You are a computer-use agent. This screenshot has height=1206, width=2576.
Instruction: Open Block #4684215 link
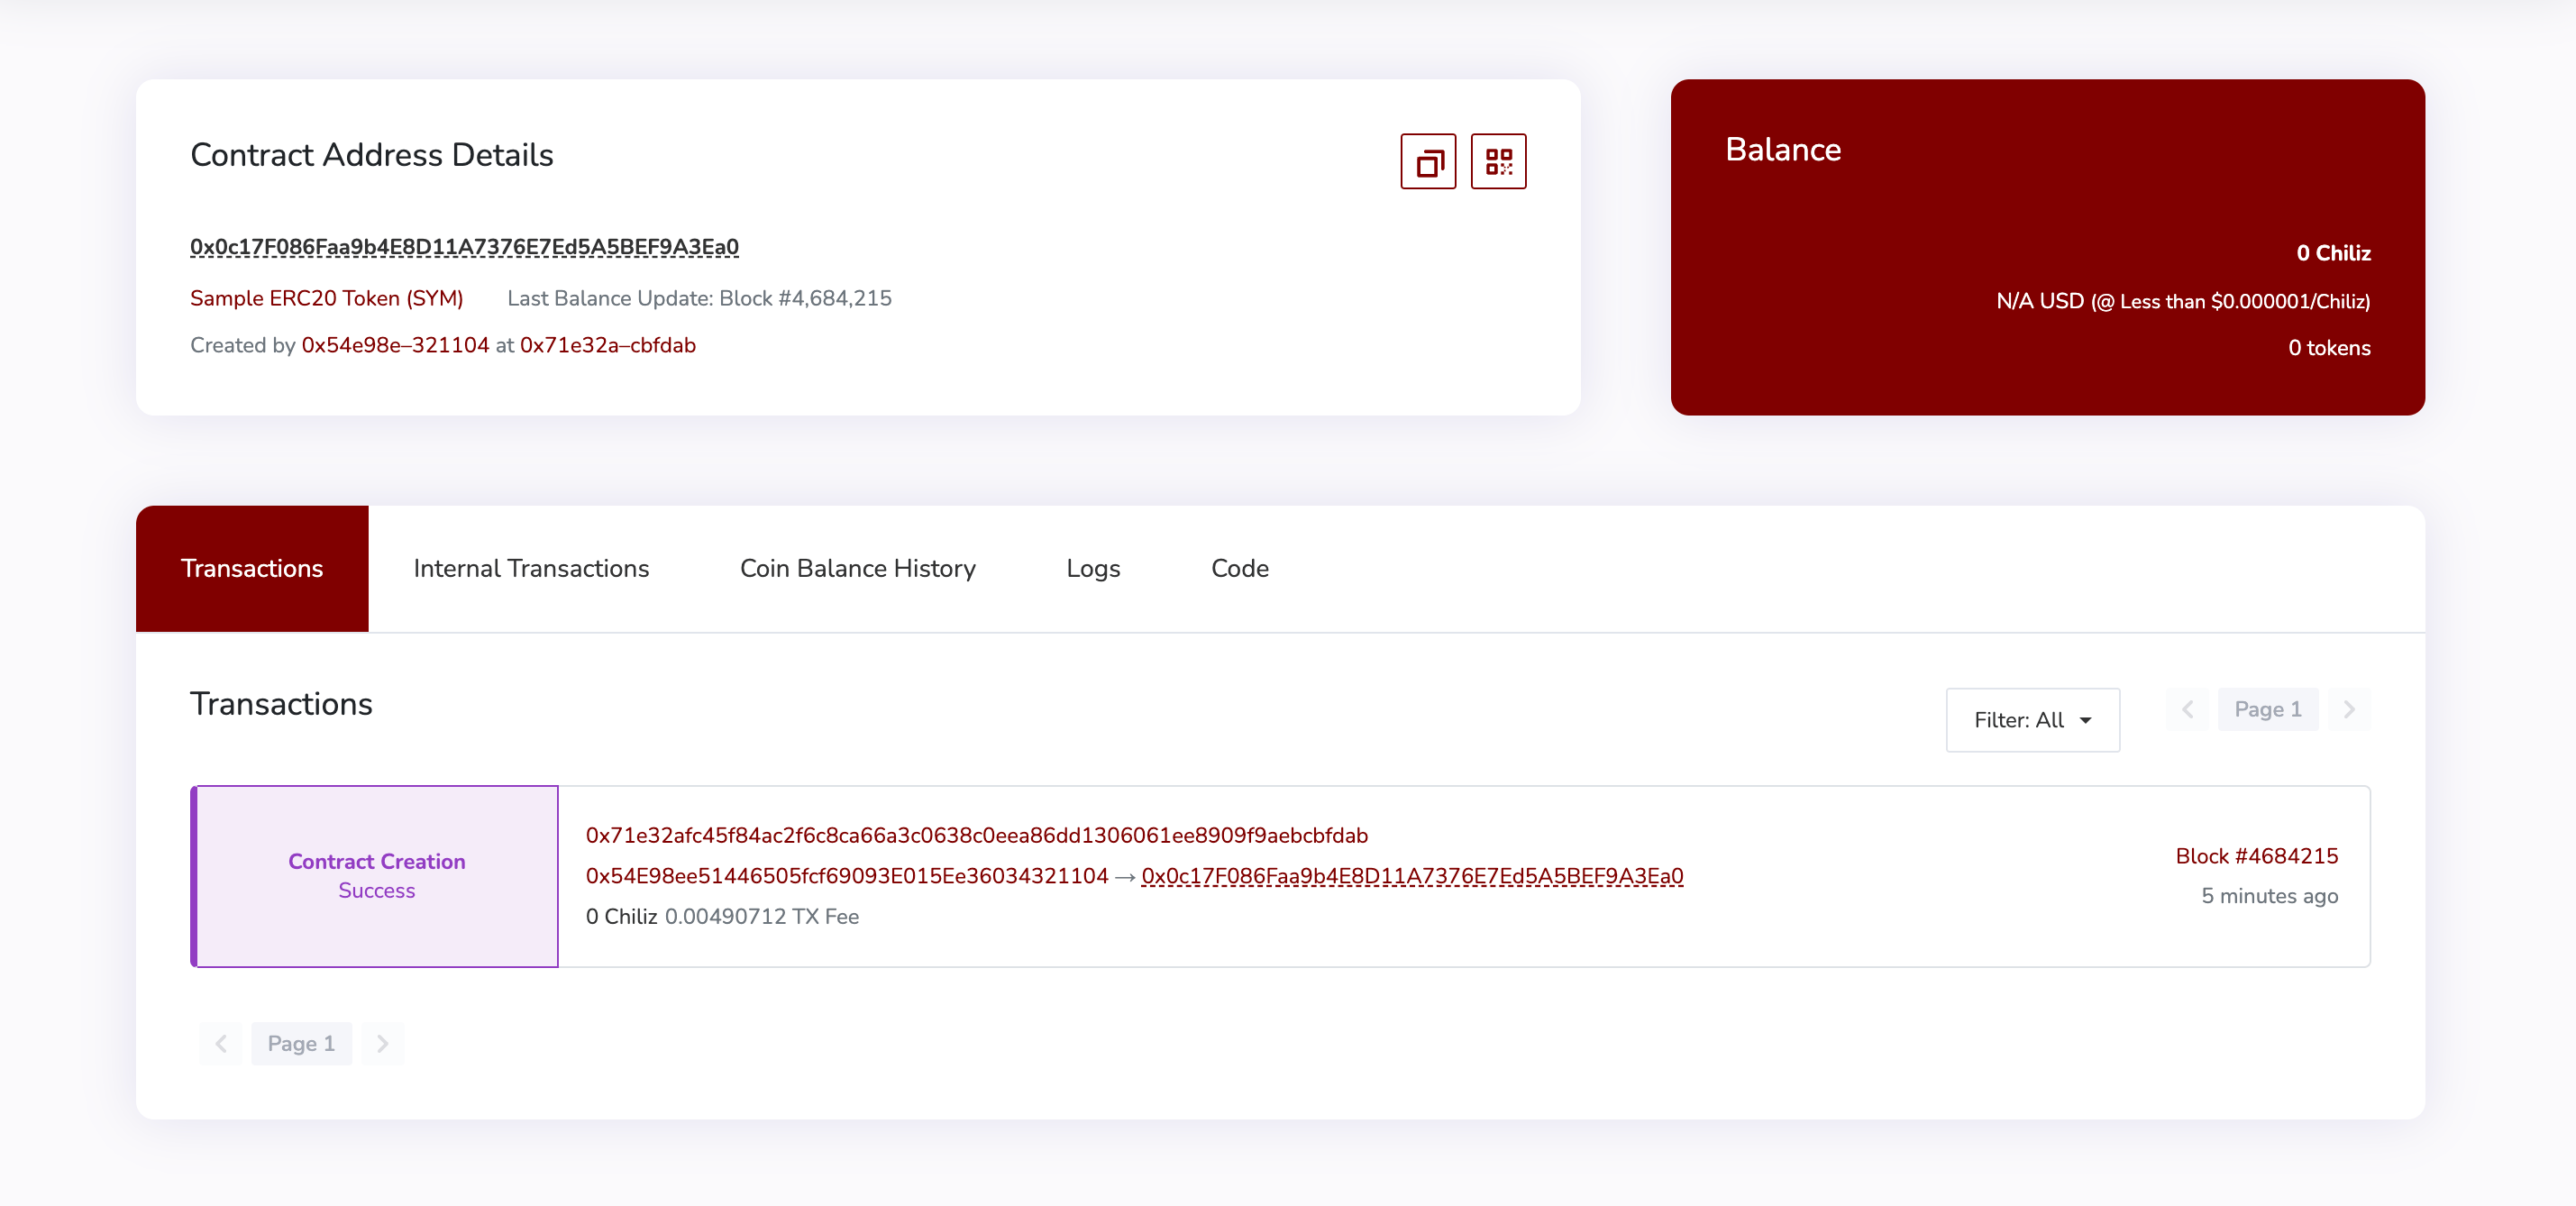click(2256, 856)
